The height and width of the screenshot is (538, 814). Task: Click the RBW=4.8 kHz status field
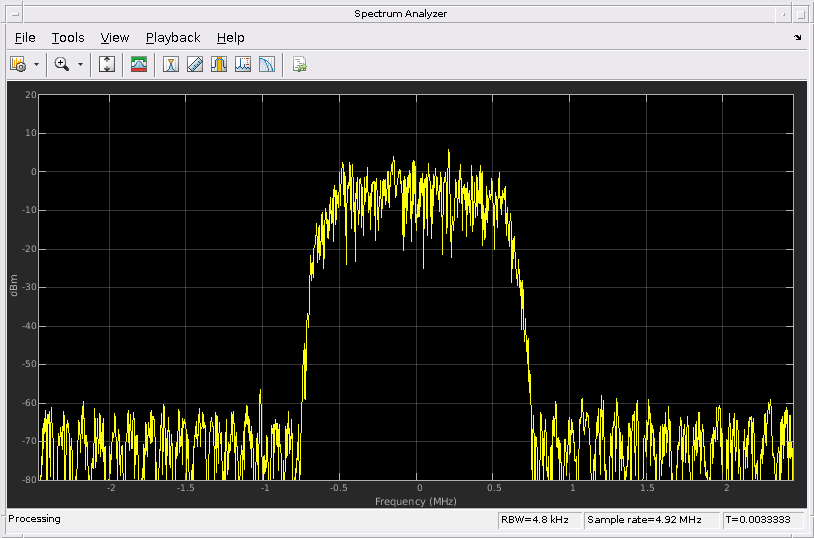[x=539, y=520]
